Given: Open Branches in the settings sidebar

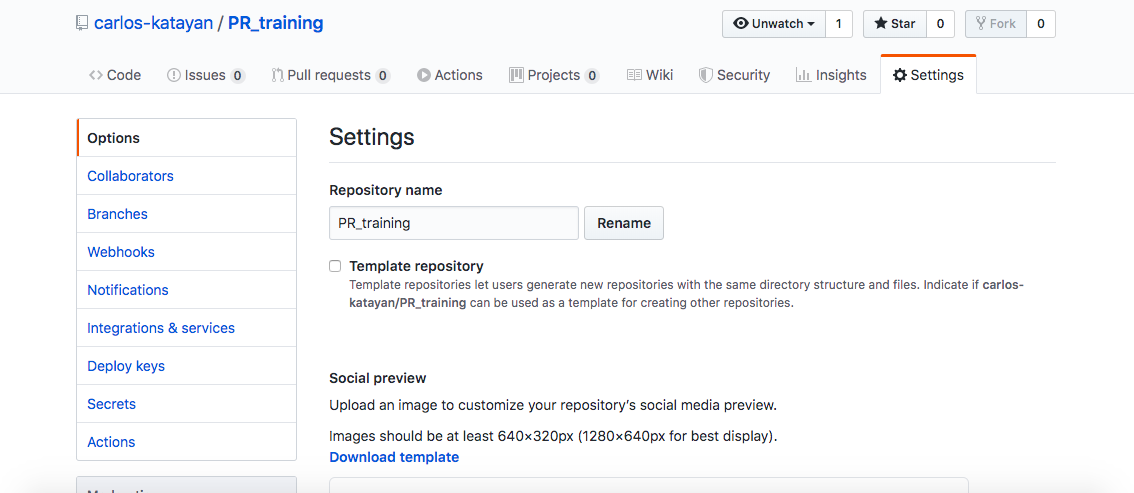Looking at the screenshot, I should (x=187, y=214).
